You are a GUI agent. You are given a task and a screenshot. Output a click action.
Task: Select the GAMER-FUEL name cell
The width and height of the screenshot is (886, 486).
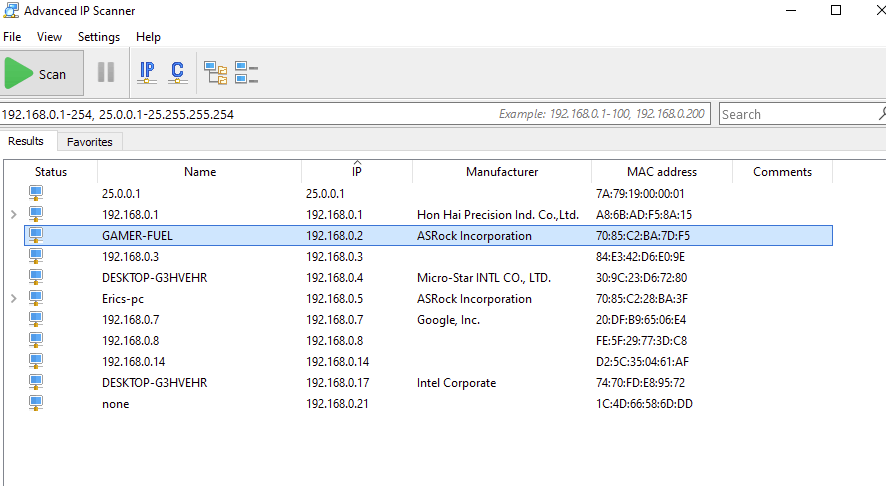(x=137, y=236)
